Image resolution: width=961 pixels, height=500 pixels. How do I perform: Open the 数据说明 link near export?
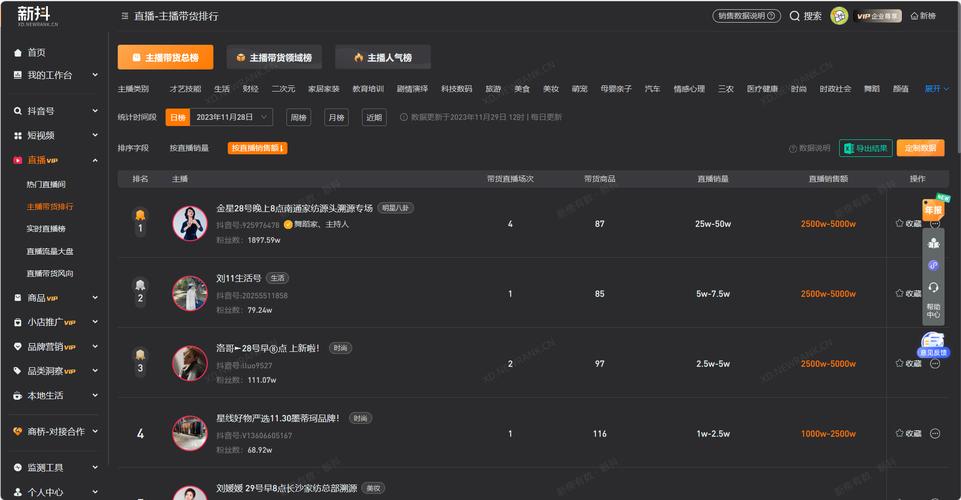[x=810, y=148]
